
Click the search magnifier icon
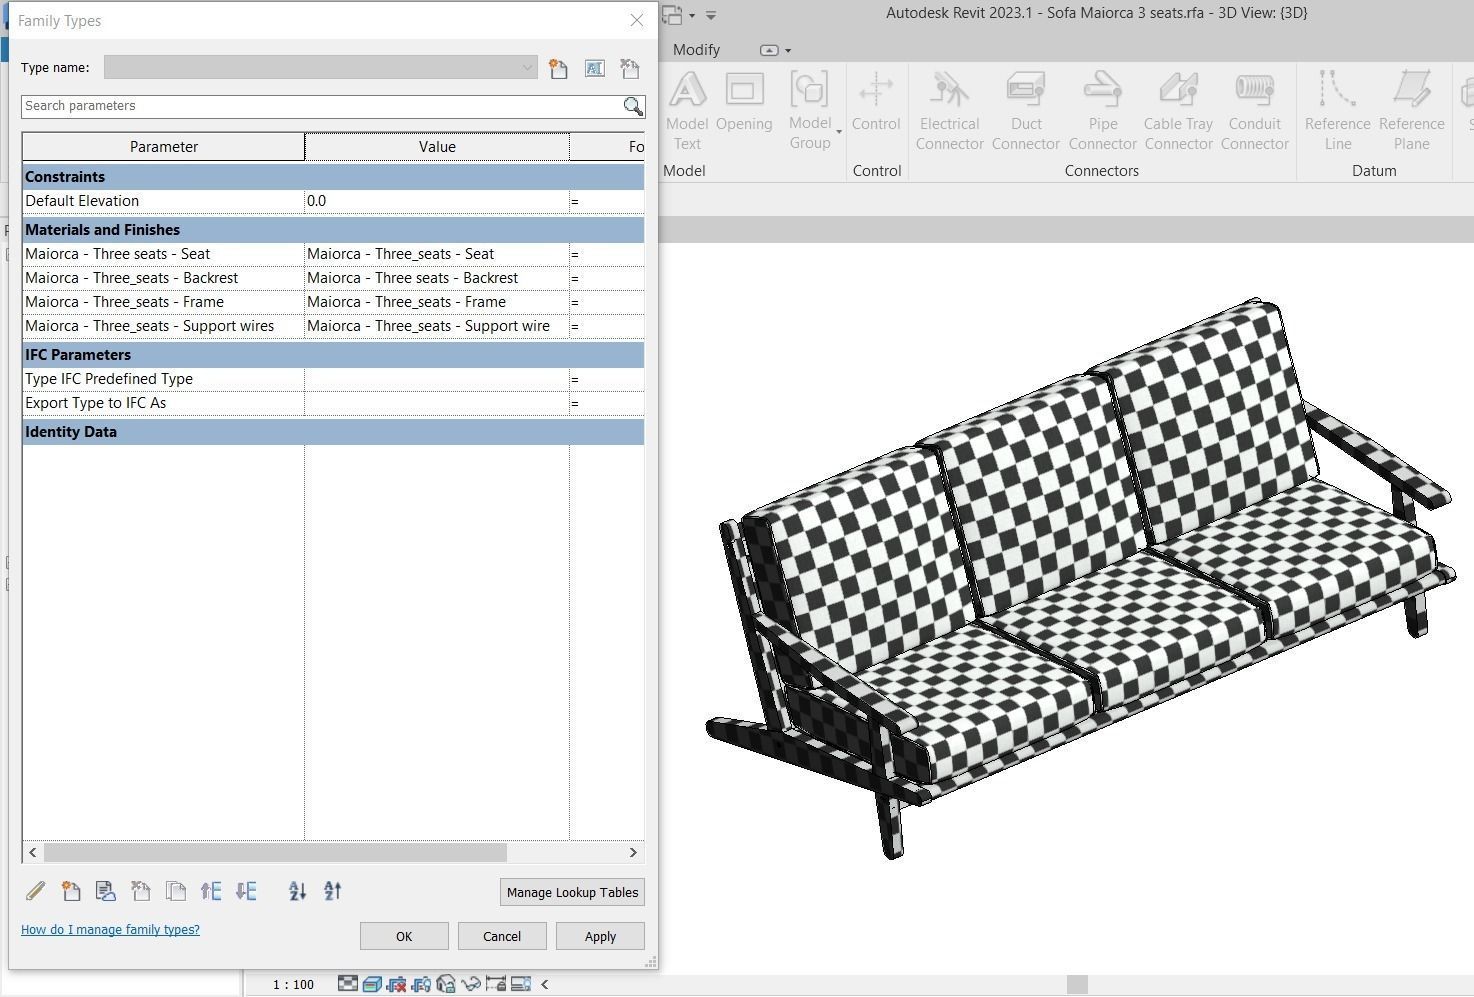[633, 106]
